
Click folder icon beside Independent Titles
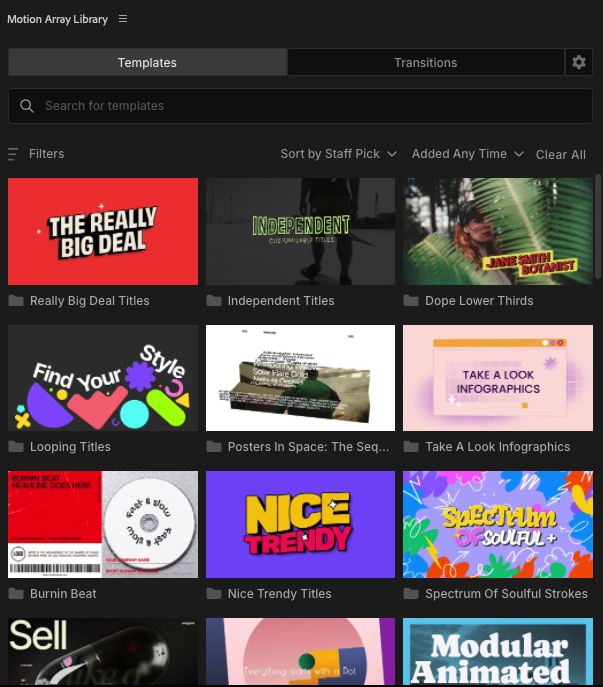(x=214, y=301)
